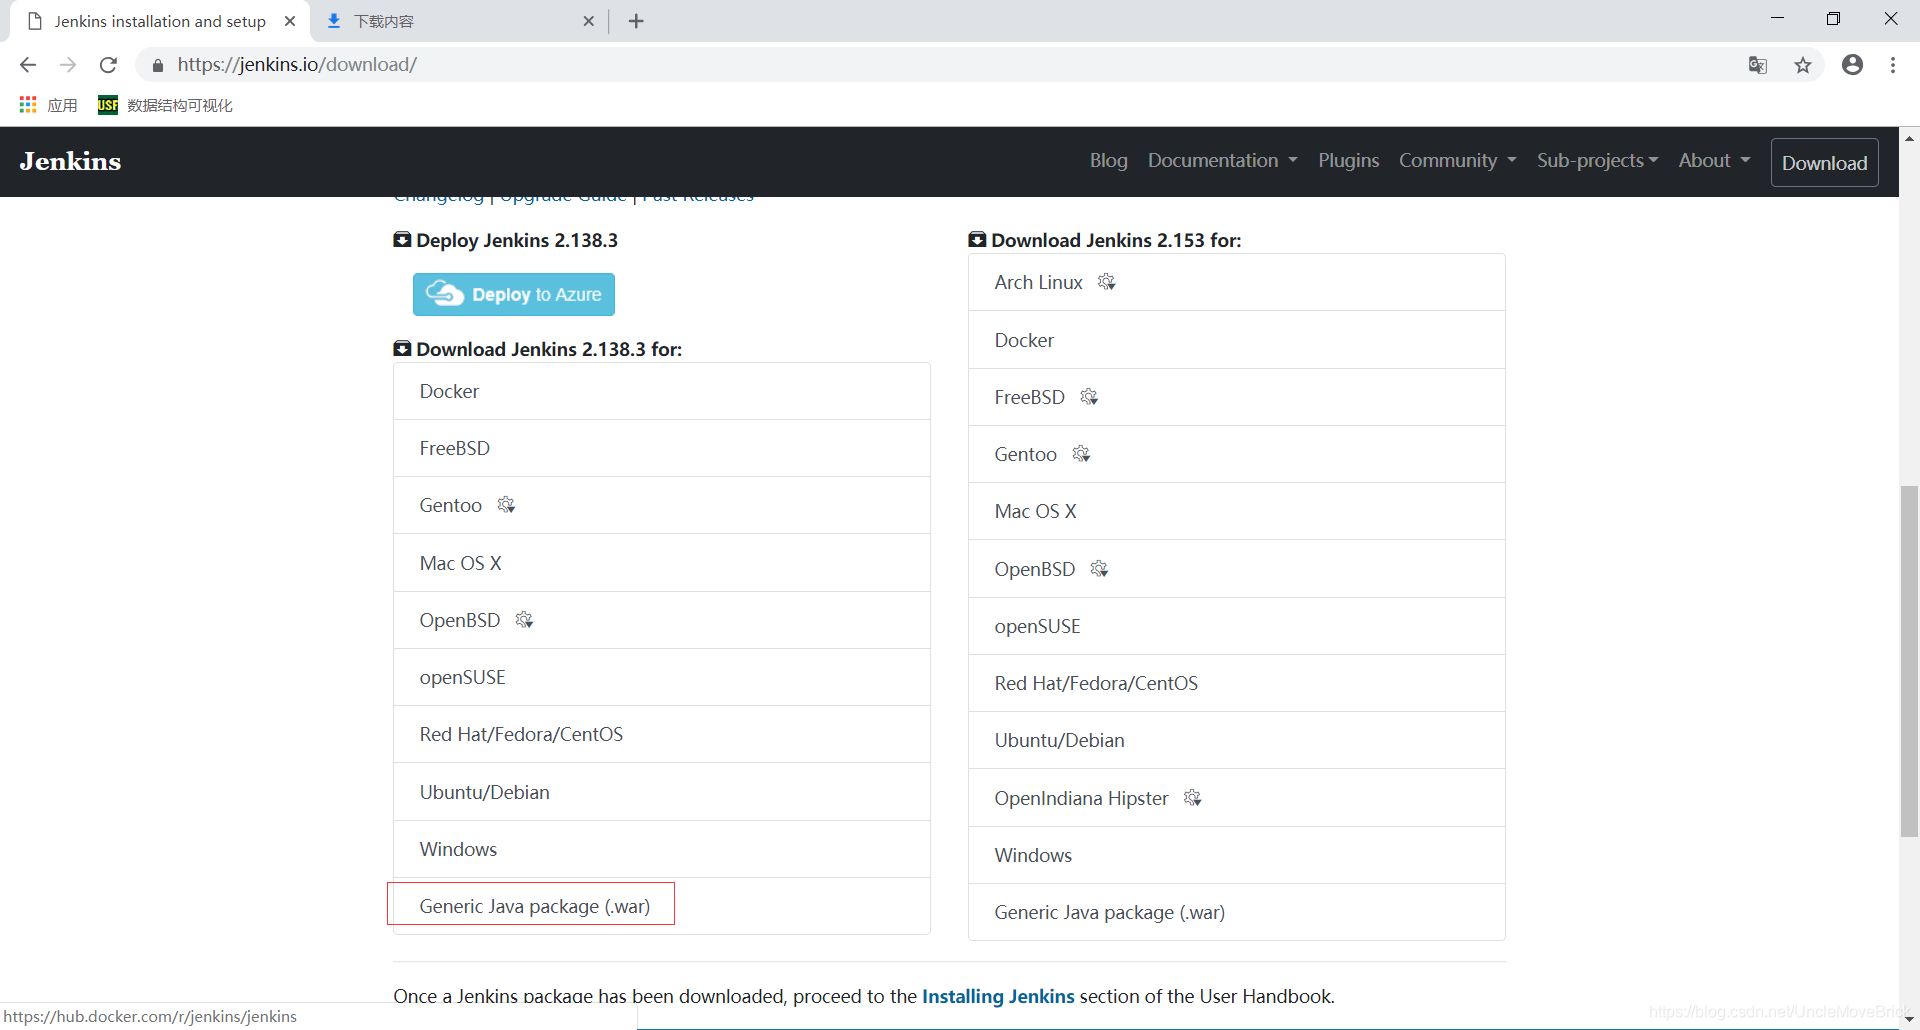The width and height of the screenshot is (1920, 1030).
Task: Click the page vertical scrollbar thumb
Action: pos(1909,660)
